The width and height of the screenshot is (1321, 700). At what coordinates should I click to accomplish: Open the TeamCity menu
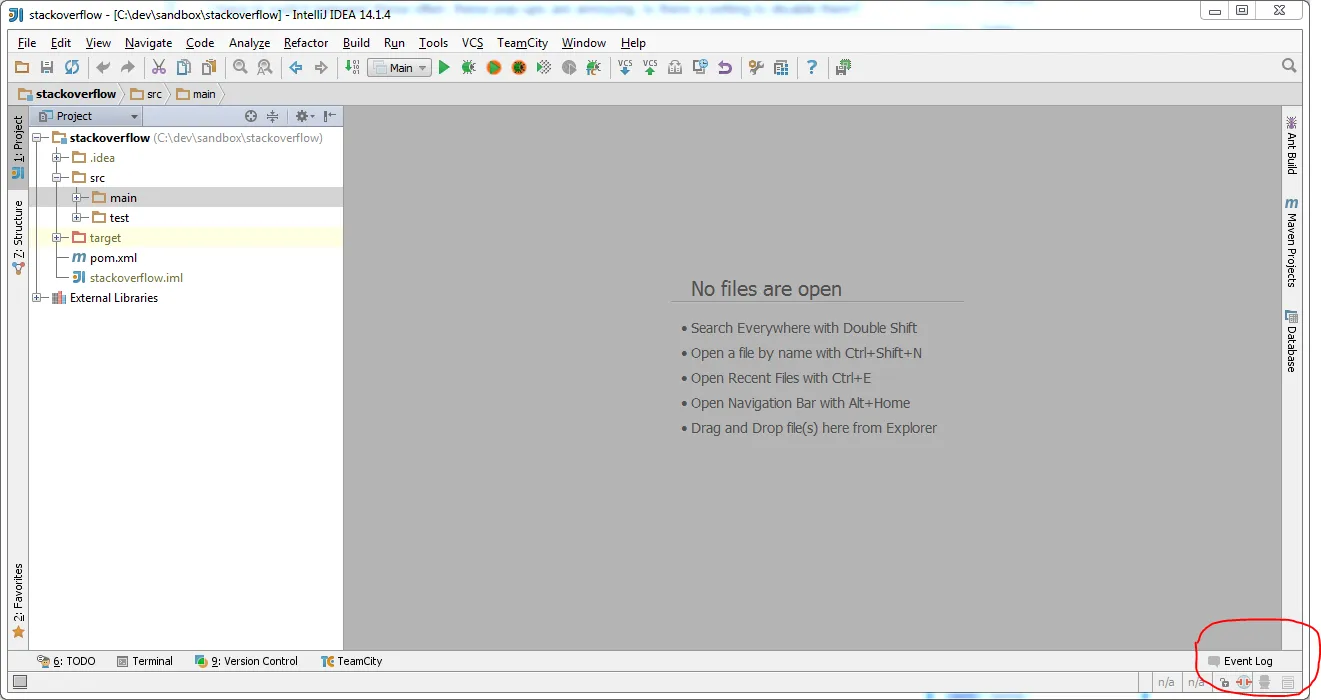pyautogui.click(x=523, y=43)
